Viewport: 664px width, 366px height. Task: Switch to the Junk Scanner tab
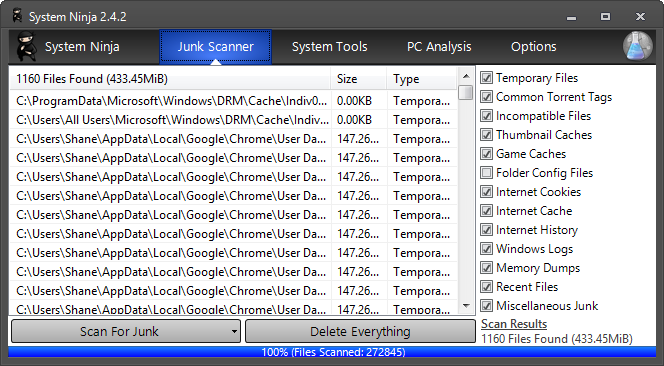point(216,47)
